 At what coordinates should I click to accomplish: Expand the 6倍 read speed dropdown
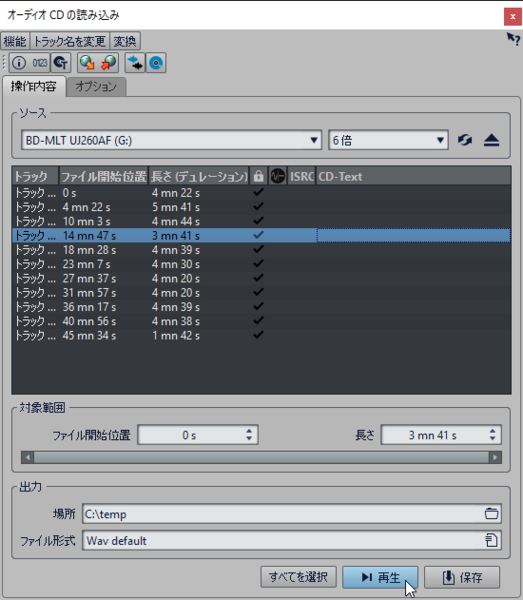(x=388, y=140)
